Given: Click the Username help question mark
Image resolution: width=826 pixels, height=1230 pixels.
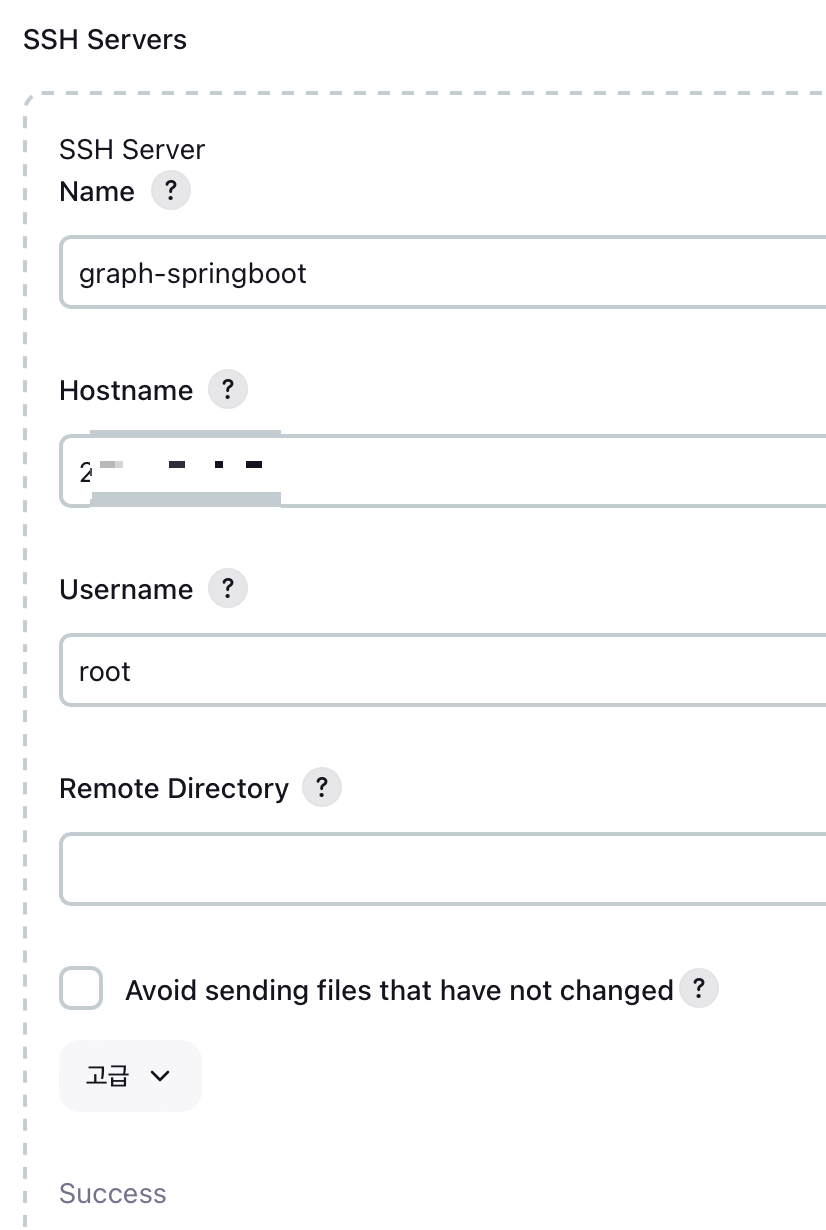Looking at the screenshot, I should [227, 588].
